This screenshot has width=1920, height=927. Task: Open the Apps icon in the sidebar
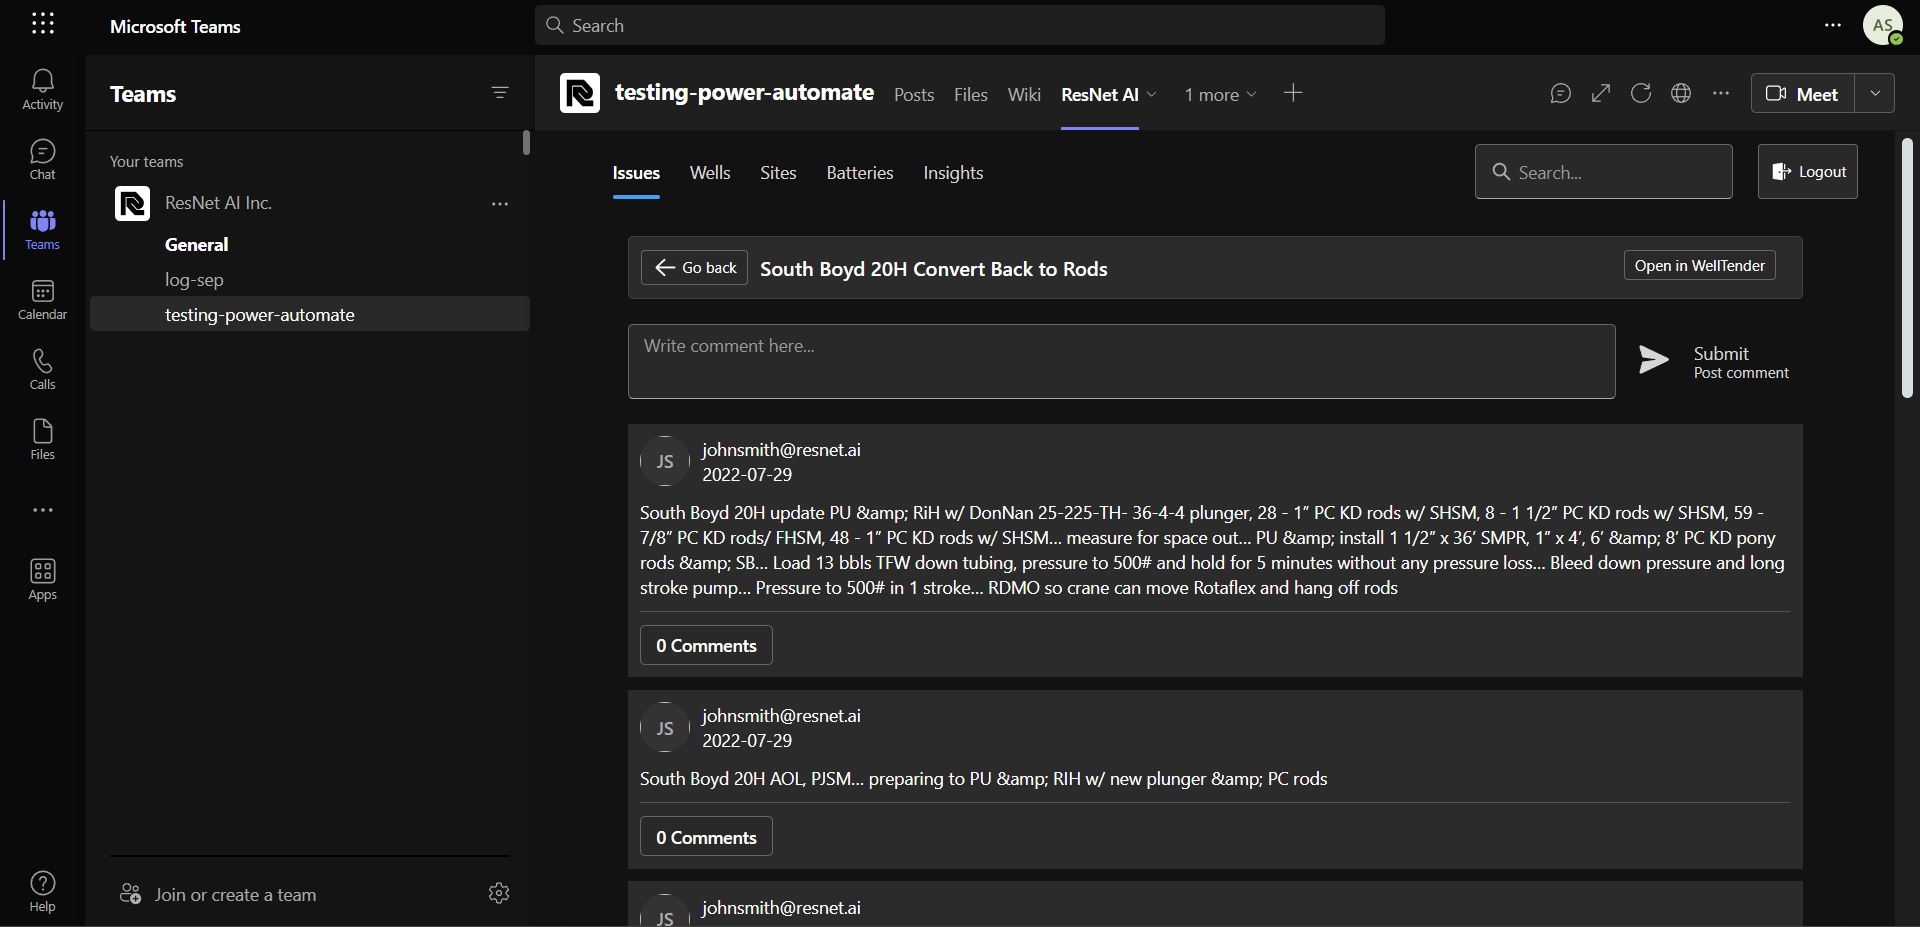pyautogui.click(x=42, y=578)
